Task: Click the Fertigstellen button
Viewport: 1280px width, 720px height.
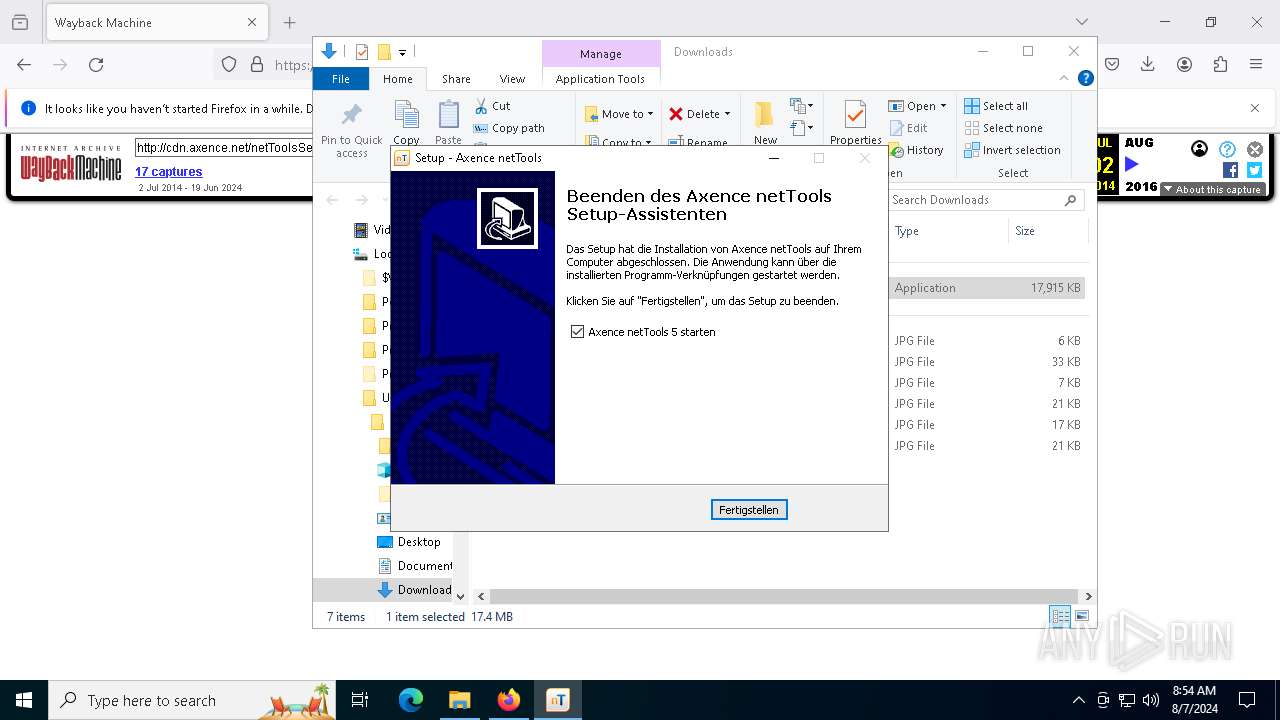Action: 749,509
